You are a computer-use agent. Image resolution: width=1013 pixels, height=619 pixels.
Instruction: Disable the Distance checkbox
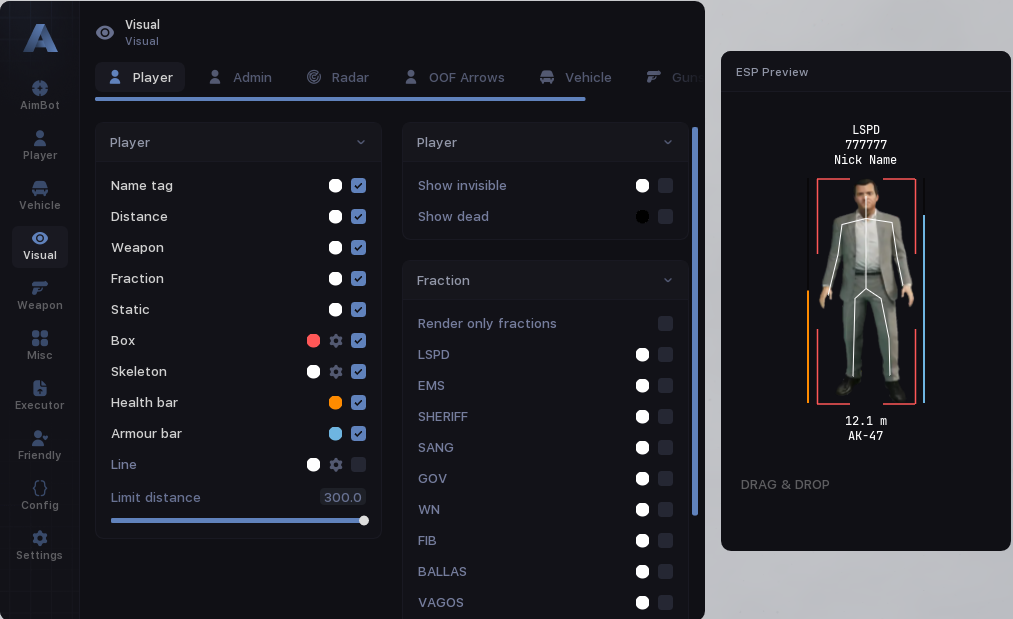click(359, 216)
